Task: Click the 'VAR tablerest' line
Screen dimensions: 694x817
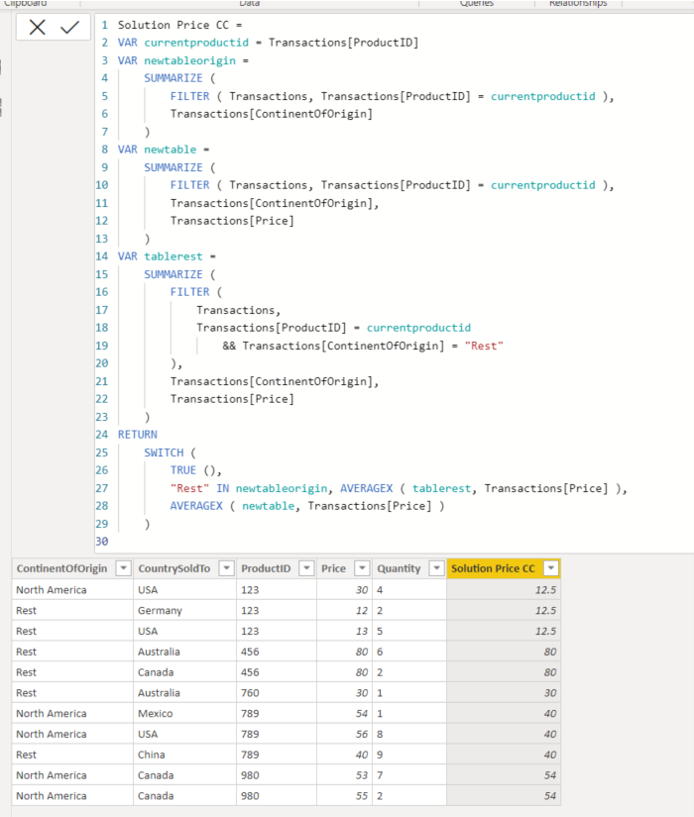Action: pos(166,256)
